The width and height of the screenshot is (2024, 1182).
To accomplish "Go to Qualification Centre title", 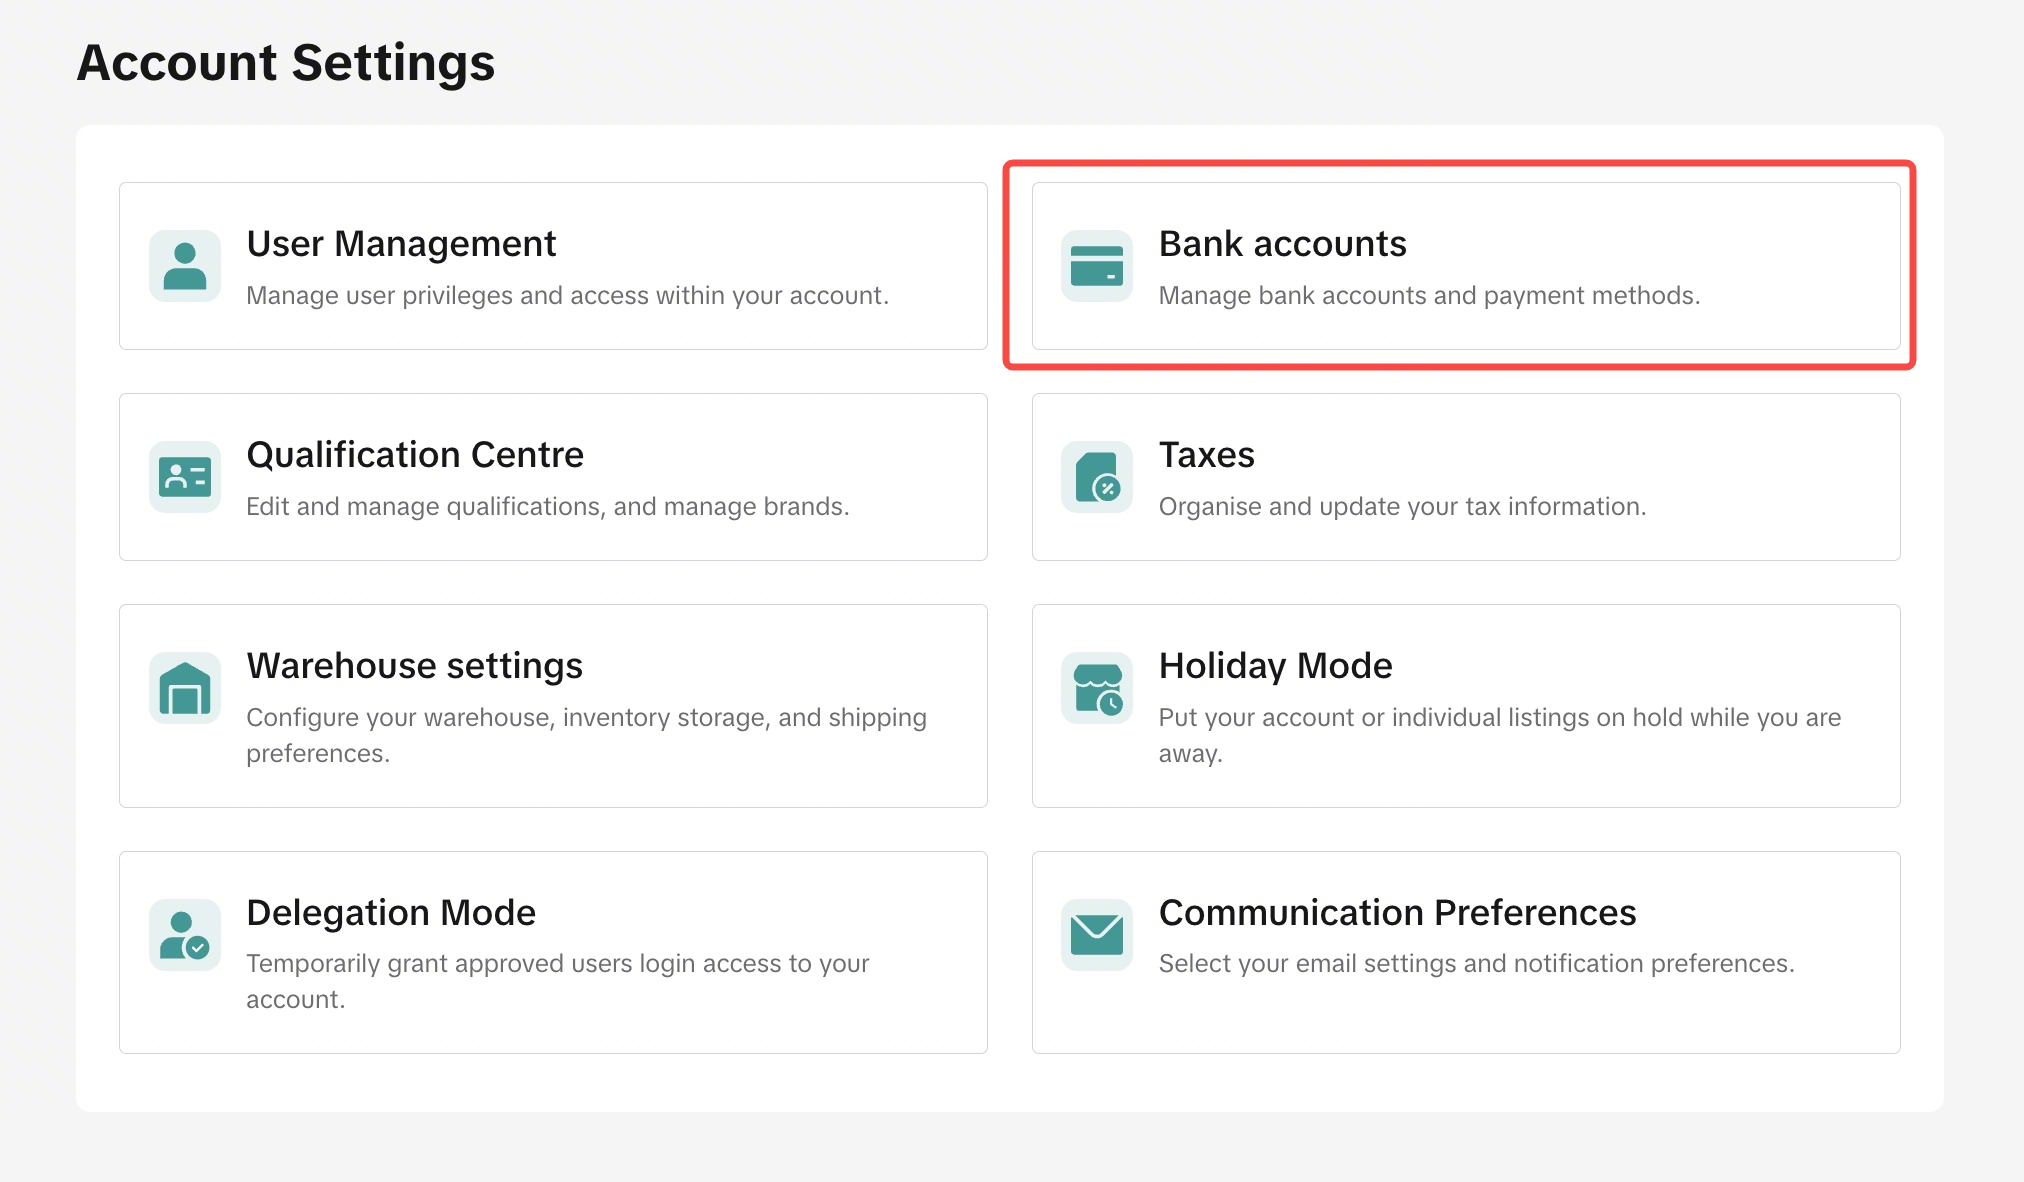I will [415, 455].
